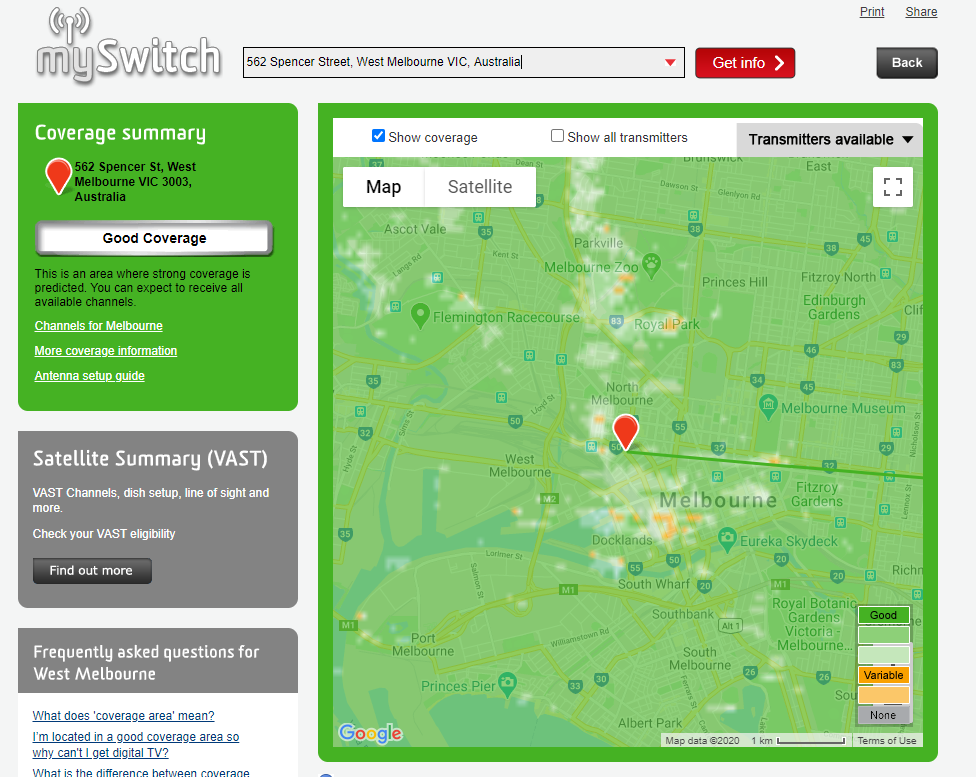
Task: Open the Terms of Use link
Action: click(x=886, y=740)
